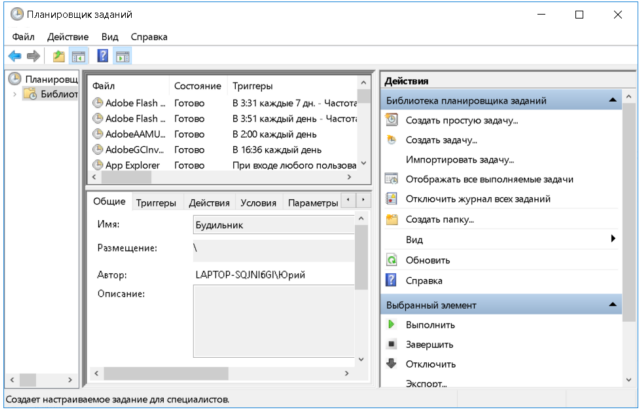Screen dimensions: 643x409
Task: Click the 'Создать задачу' action
Action: coord(441,140)
